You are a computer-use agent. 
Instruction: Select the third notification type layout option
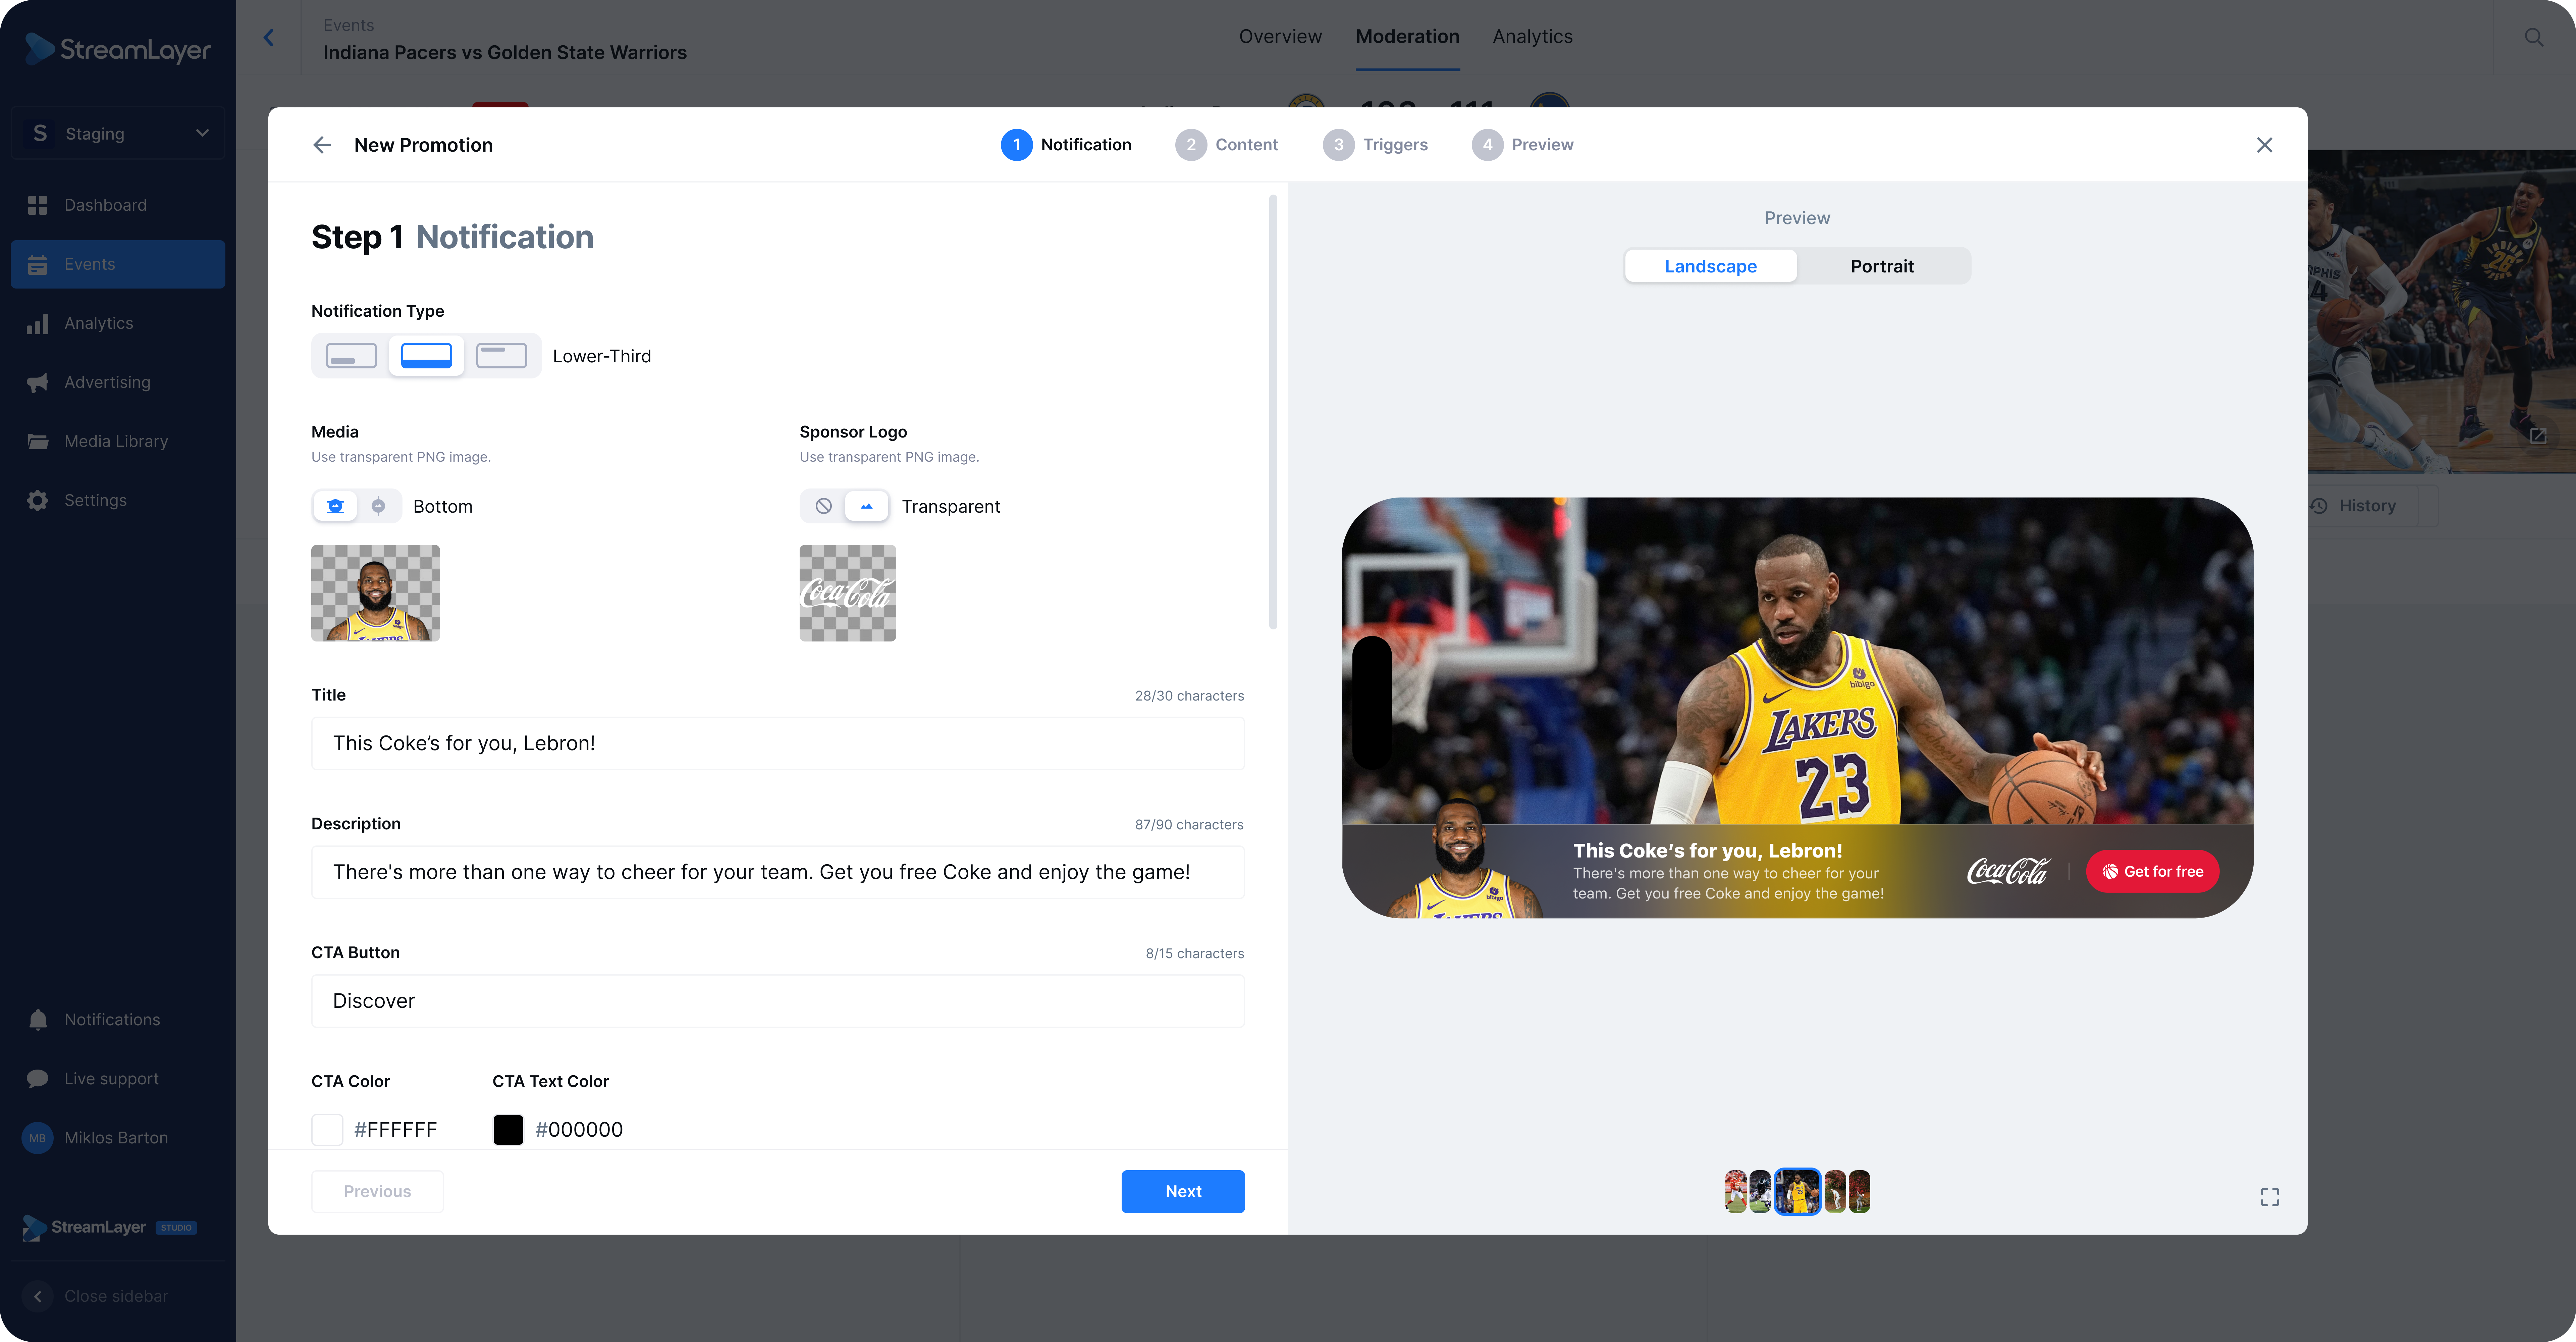point(501,356)
